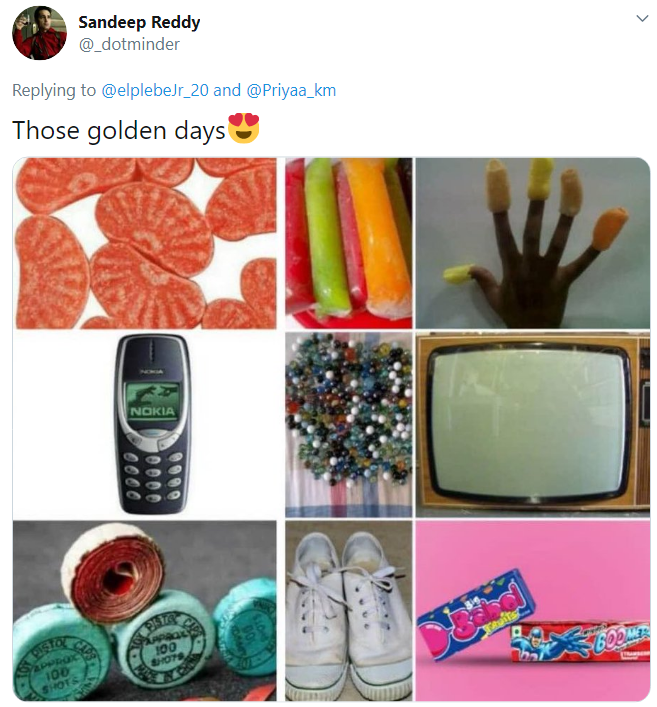Expand the tweet options chevron
Screen dimensions: 657x707
pos(642,18)
